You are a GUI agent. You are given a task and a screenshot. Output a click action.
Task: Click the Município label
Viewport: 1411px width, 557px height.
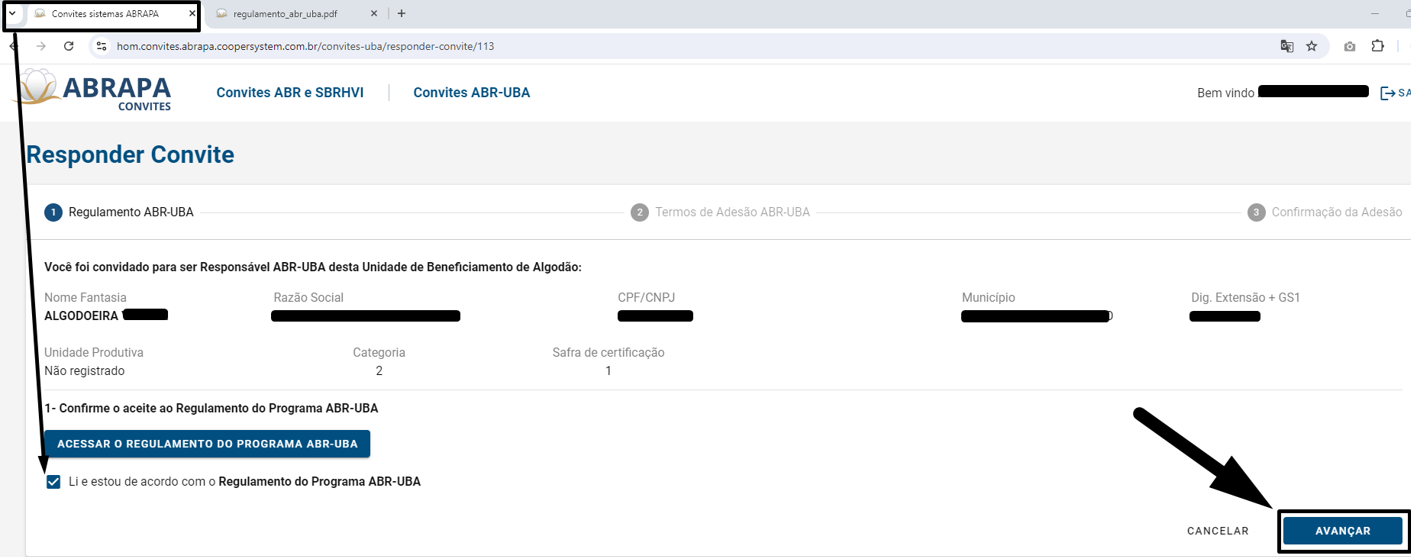[988, 298]
